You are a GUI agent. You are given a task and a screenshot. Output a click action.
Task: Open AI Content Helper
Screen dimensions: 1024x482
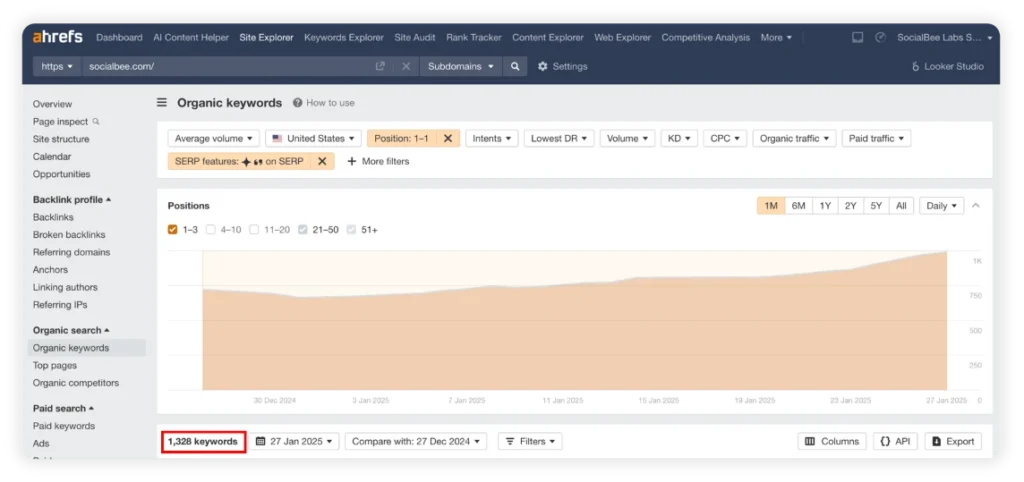tap(191, 37)
